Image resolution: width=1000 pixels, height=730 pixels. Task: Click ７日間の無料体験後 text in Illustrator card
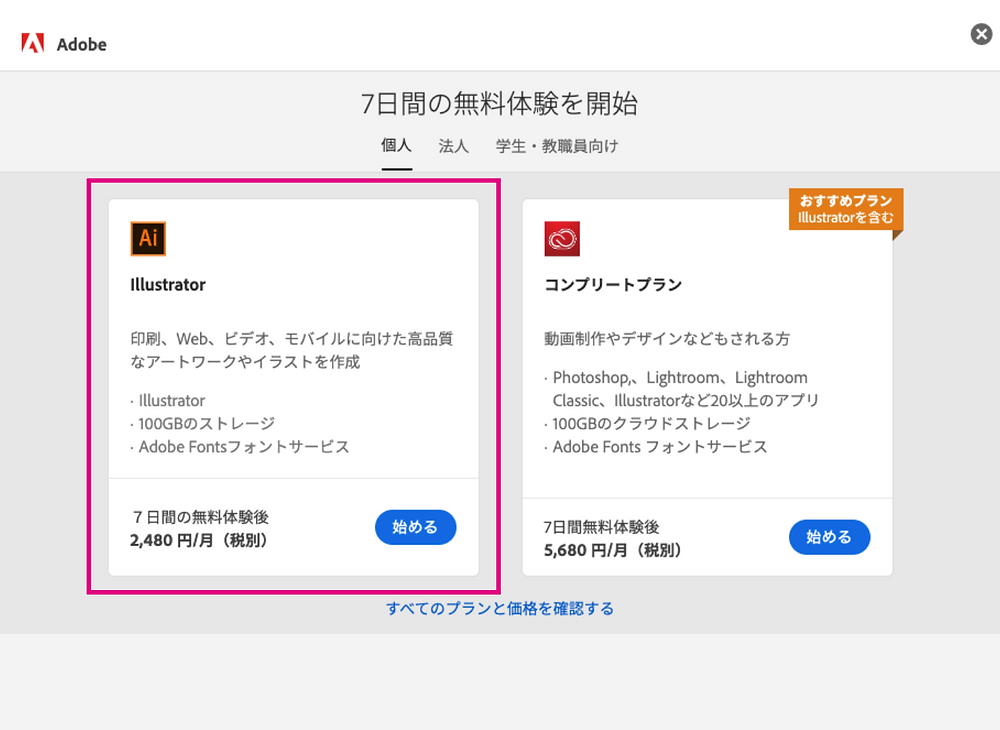pos(200,517)
